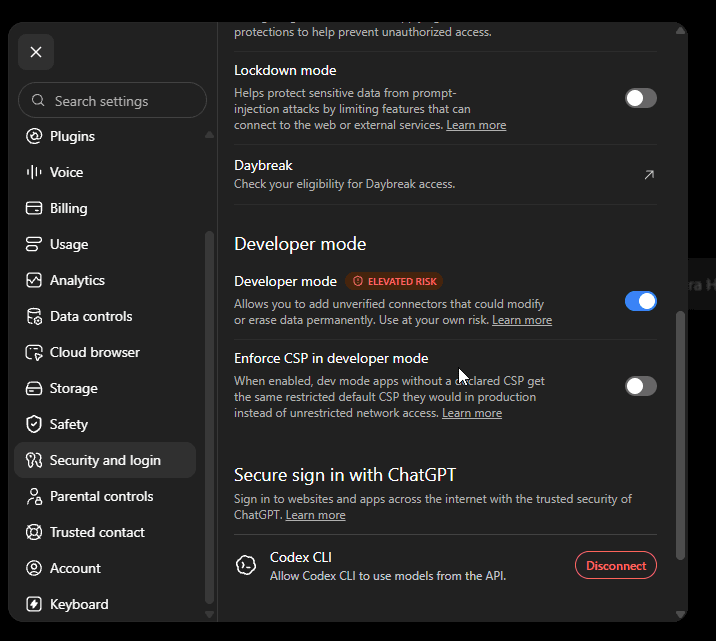The image size is (716, 641).
Task: Open Learn more under Secure sign in
Action: coord(316,515)
